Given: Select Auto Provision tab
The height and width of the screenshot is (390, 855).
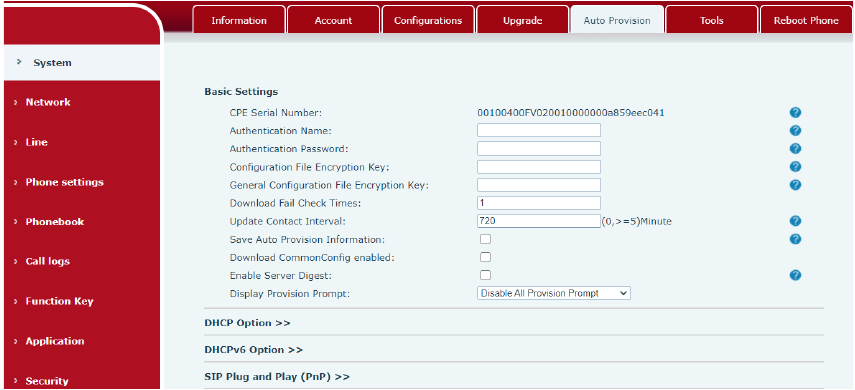Looking at the screenshot, I should 617,20.
